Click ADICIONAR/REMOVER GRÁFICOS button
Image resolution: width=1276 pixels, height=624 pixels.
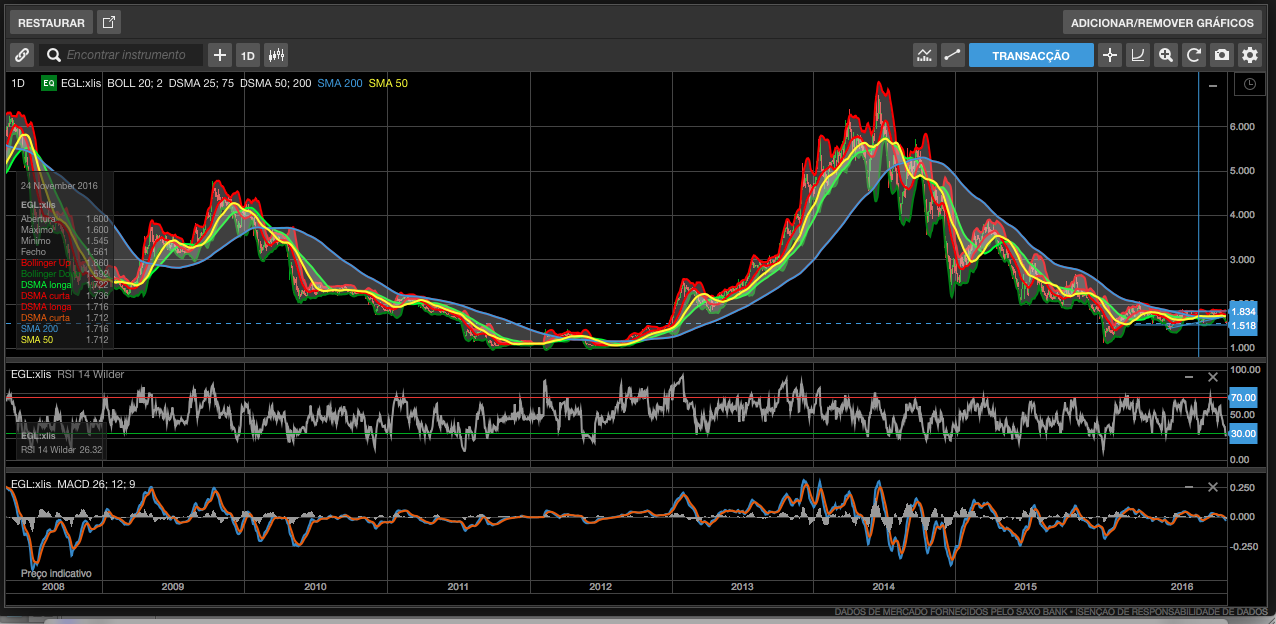[x=1162, y=22]
